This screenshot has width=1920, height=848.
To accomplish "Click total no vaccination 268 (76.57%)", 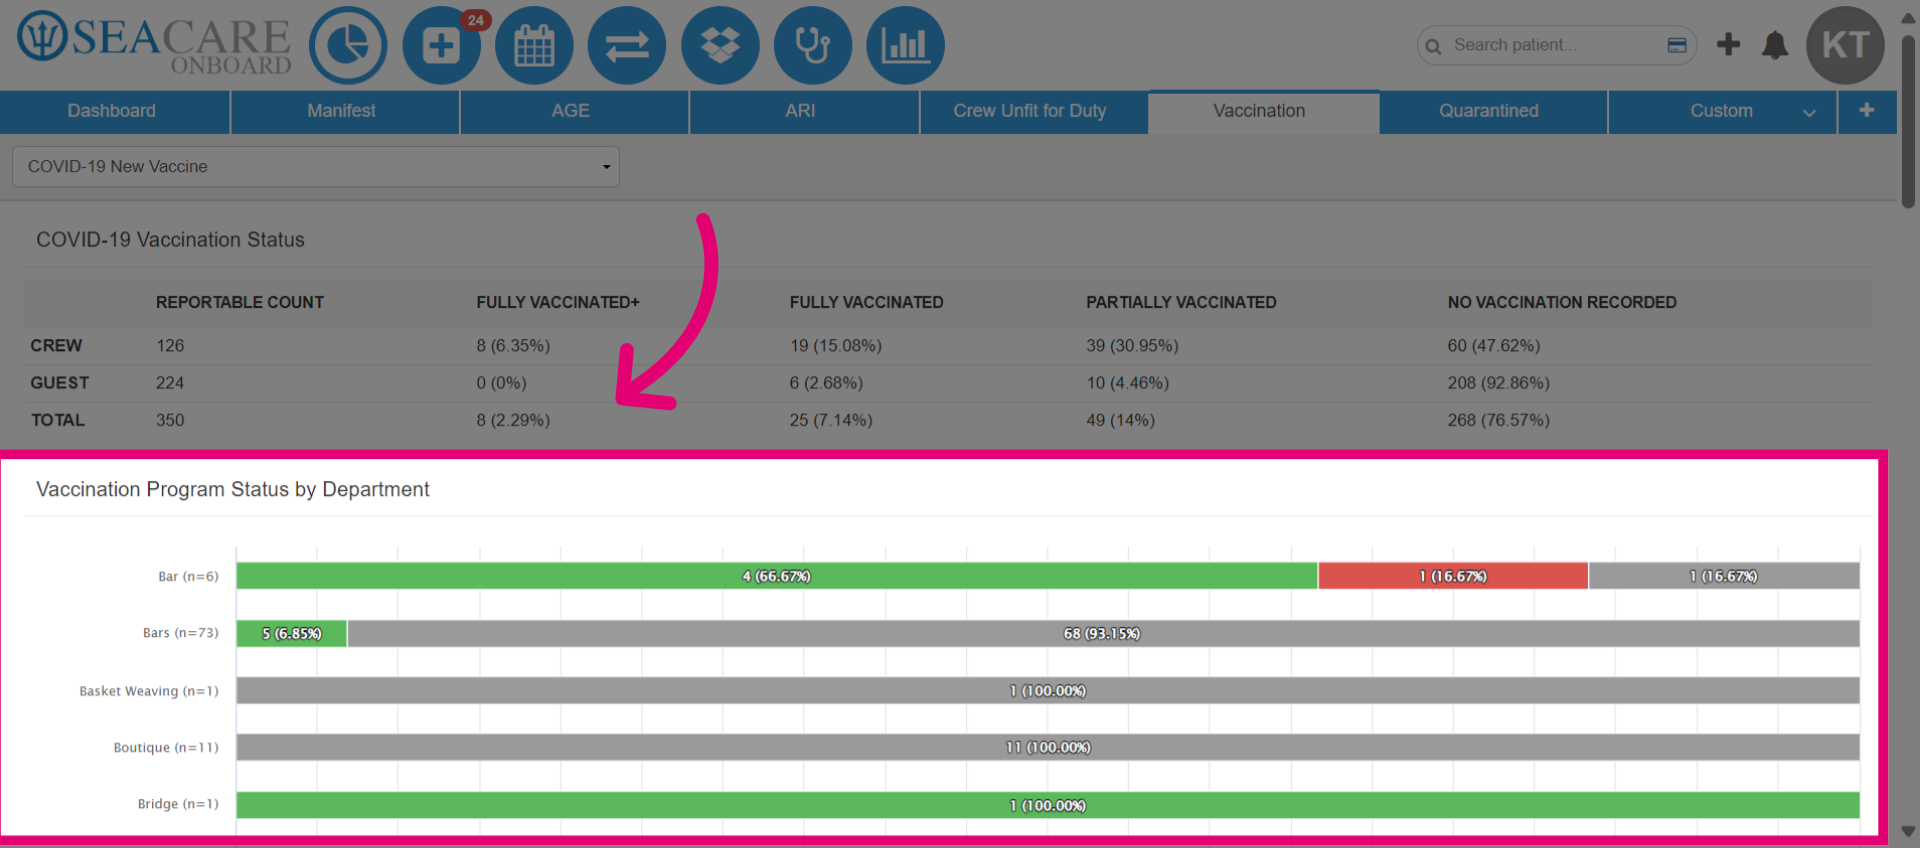I will click(x=1498, y=421).
